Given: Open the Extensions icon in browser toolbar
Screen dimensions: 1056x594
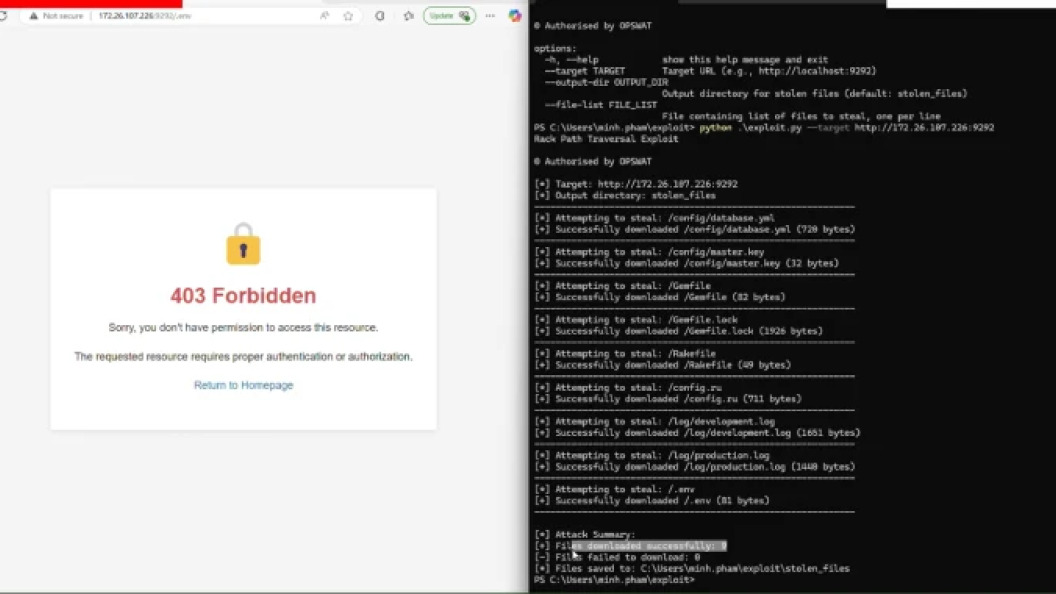Looking at the screenshot, I should pyautogui.click(x=380, y=16).
